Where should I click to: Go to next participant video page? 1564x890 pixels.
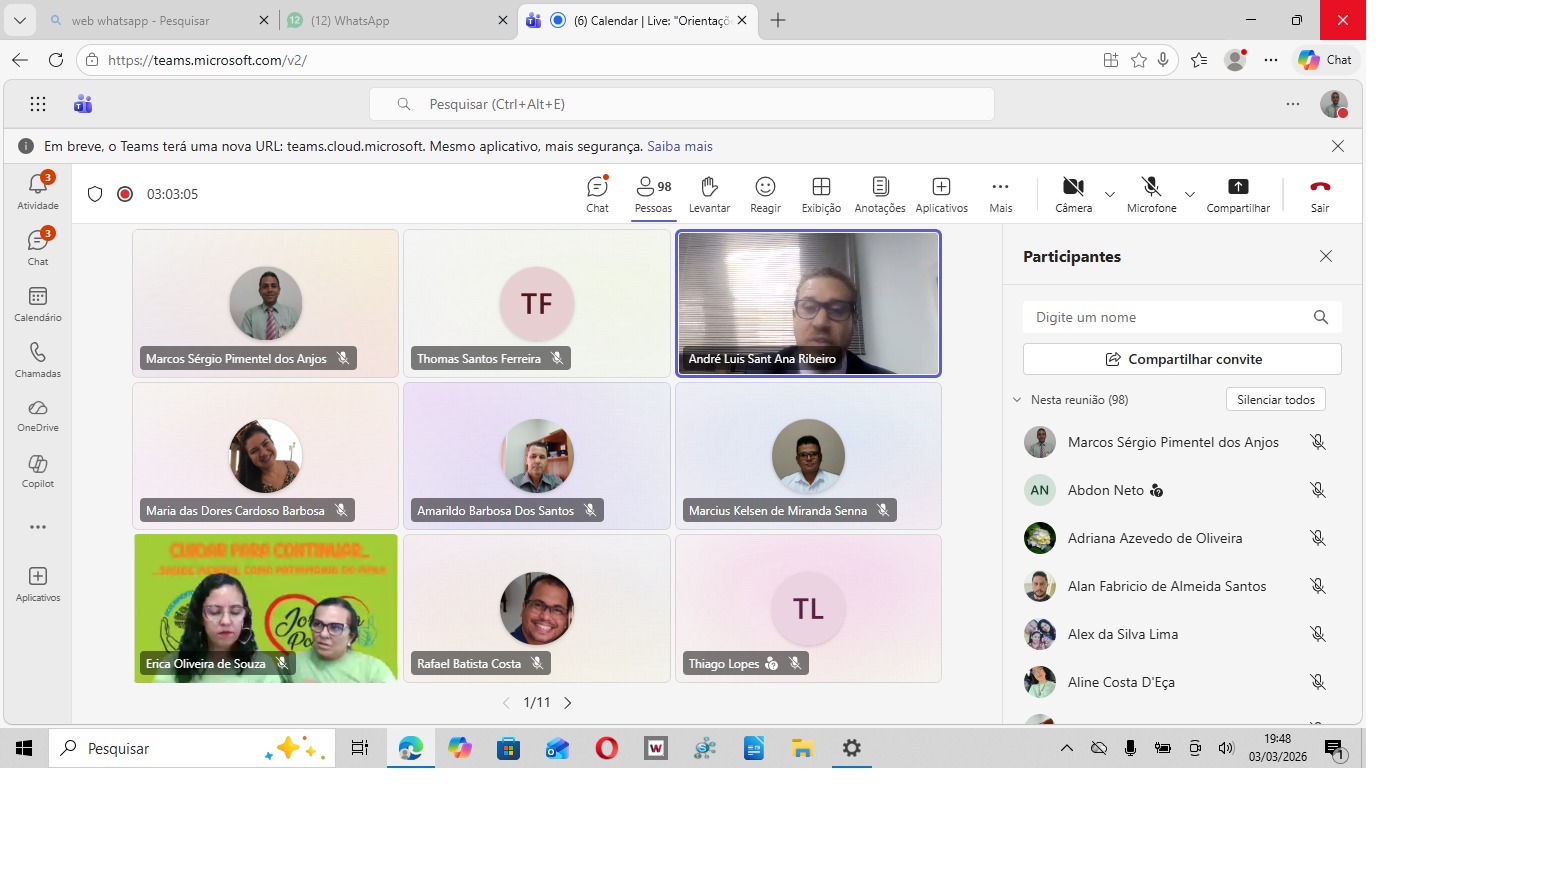click(568, 703)
